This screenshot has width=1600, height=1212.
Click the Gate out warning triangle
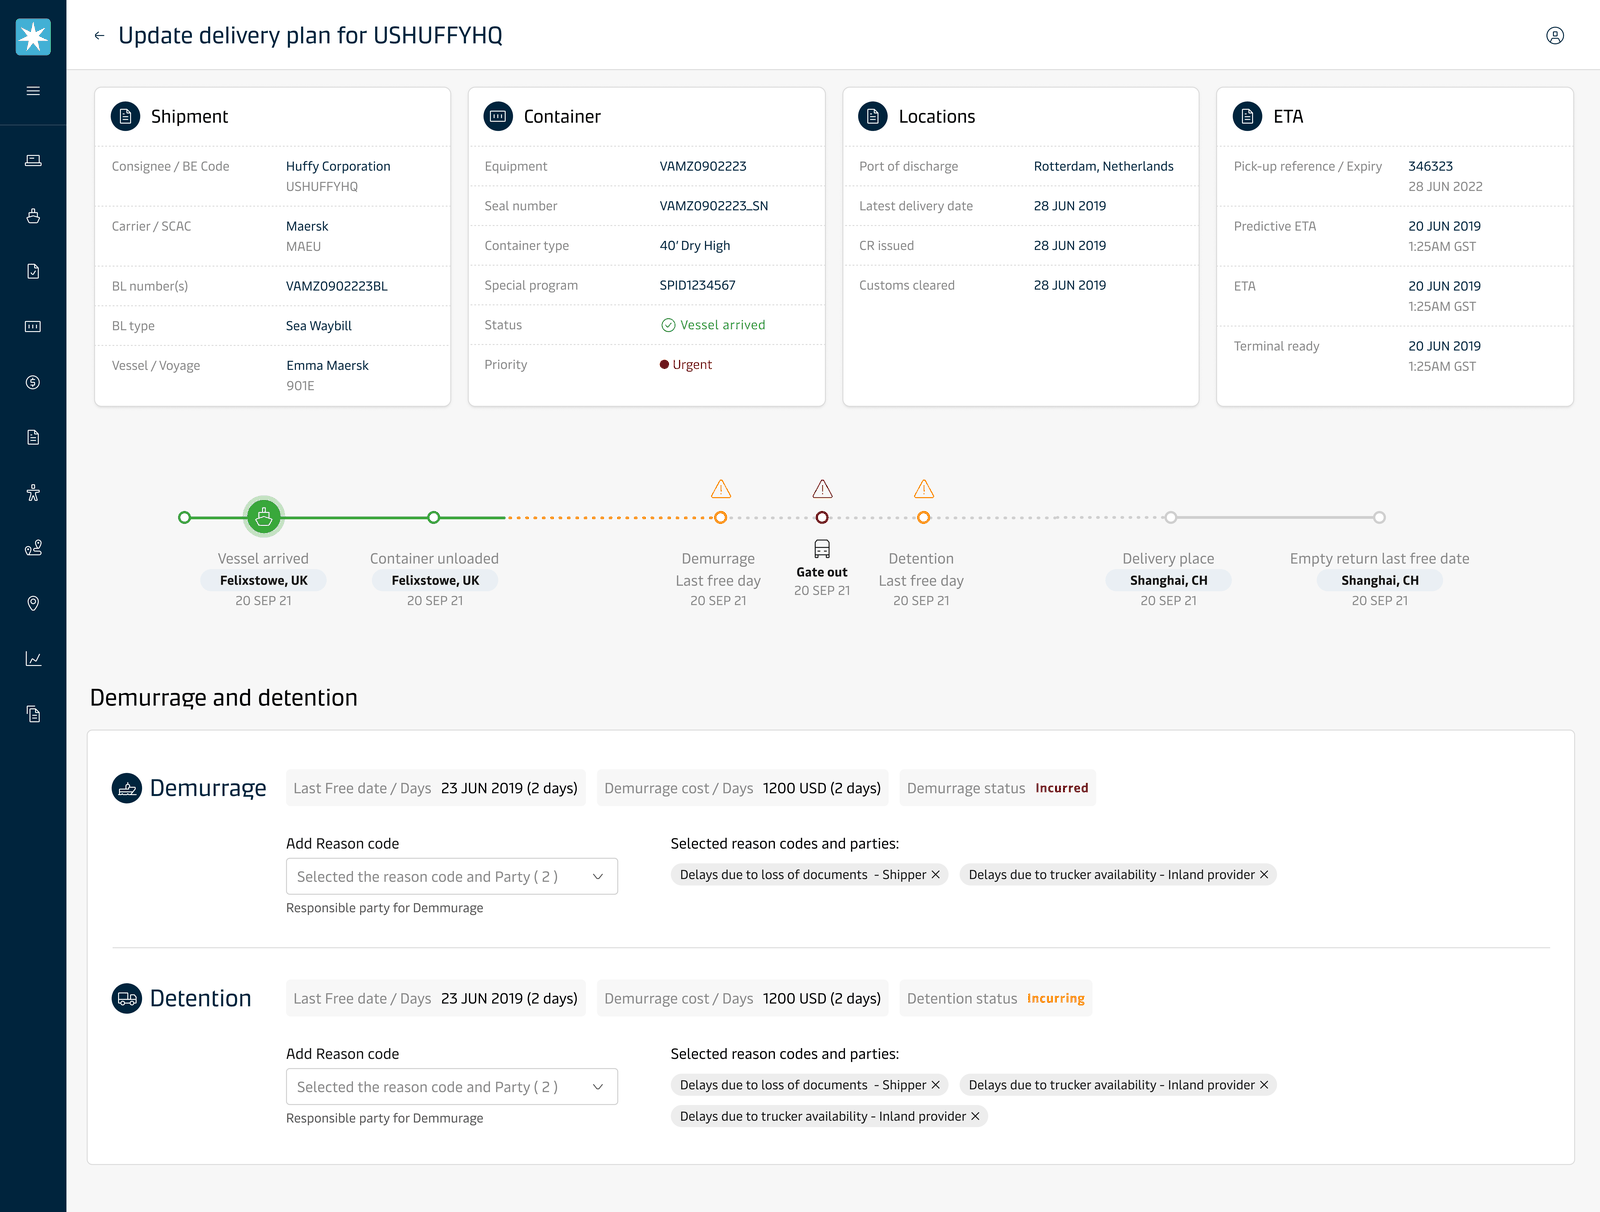tap(822, 489)
